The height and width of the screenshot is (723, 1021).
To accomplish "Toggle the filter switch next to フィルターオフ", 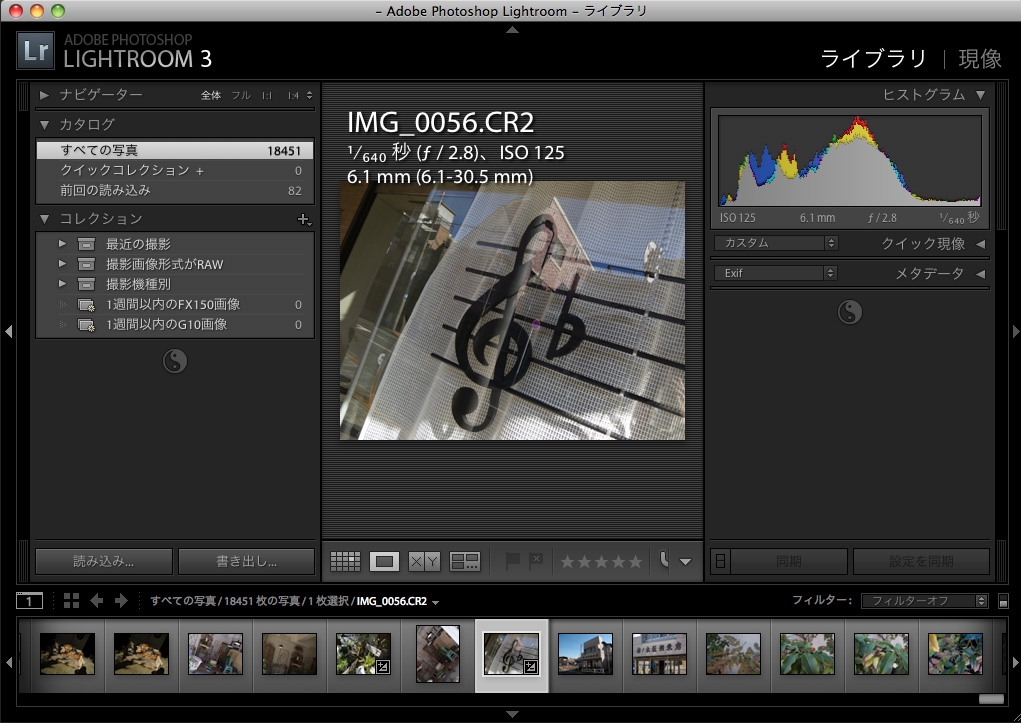I will tap(1003, 601).
